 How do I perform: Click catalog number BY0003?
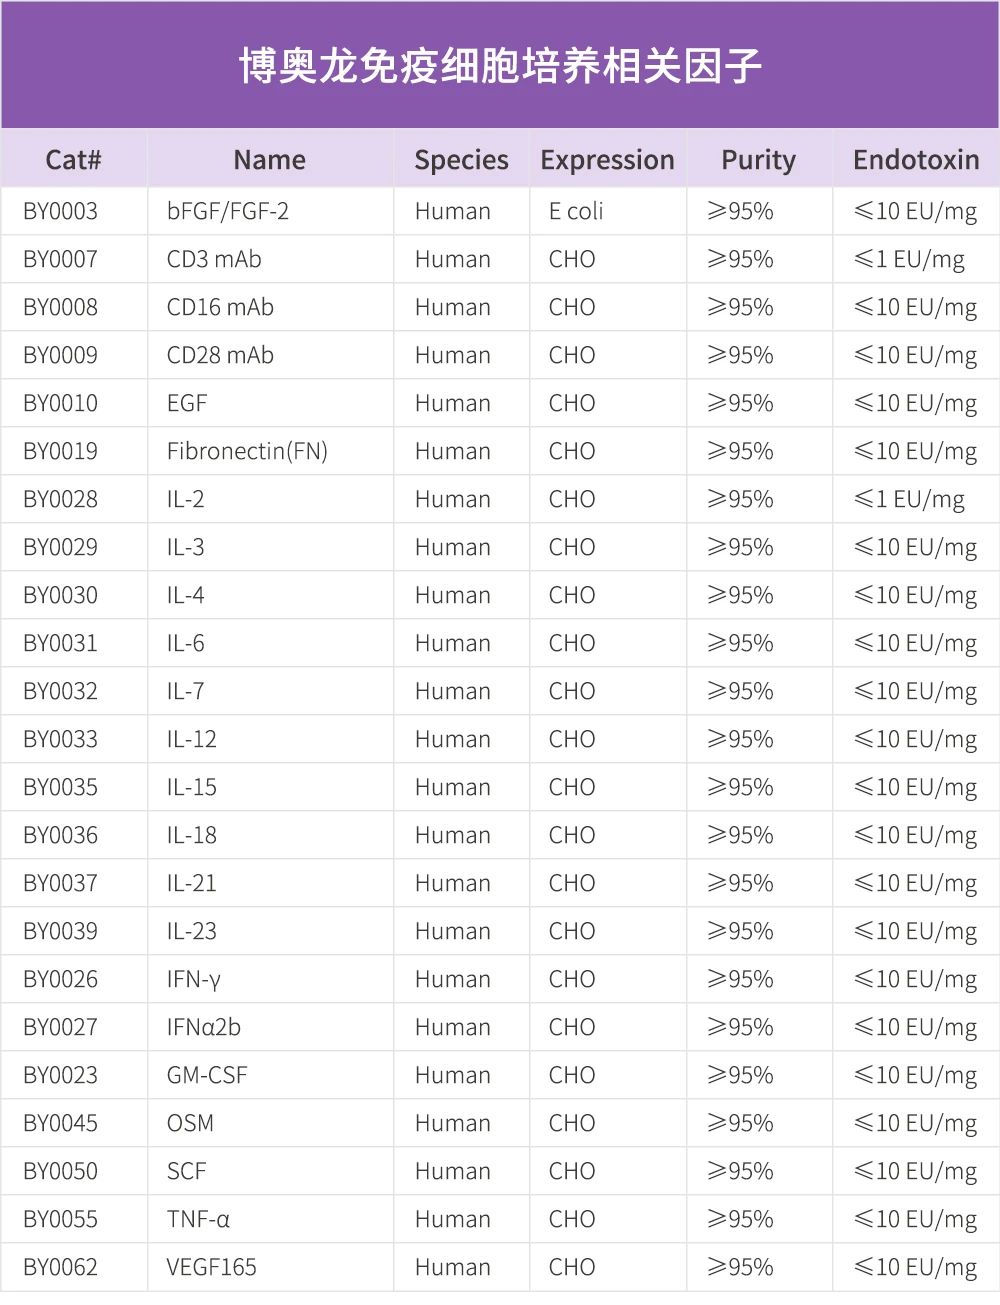[61, 211]
